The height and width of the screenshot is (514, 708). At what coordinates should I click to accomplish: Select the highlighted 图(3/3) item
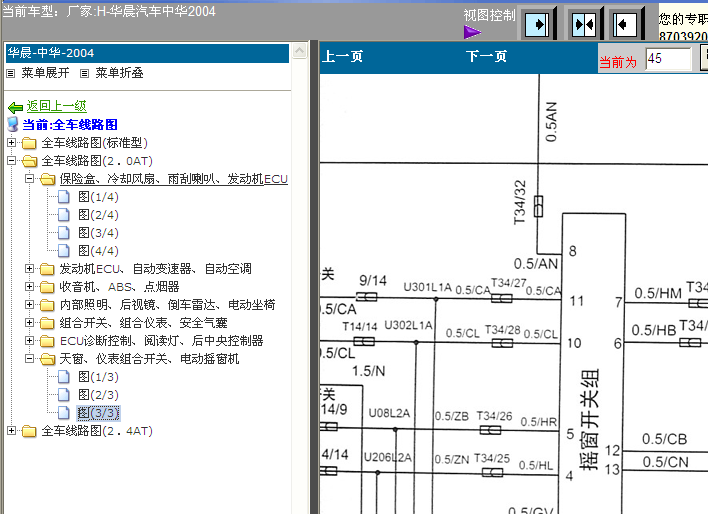(98, 413)
